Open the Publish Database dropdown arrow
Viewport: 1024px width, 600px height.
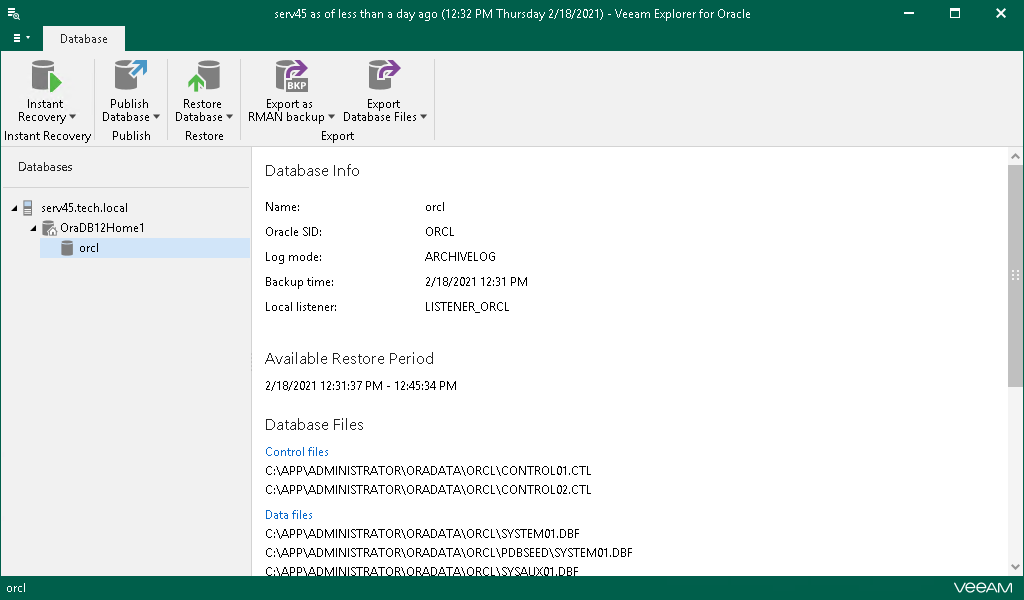coord(156,117)
